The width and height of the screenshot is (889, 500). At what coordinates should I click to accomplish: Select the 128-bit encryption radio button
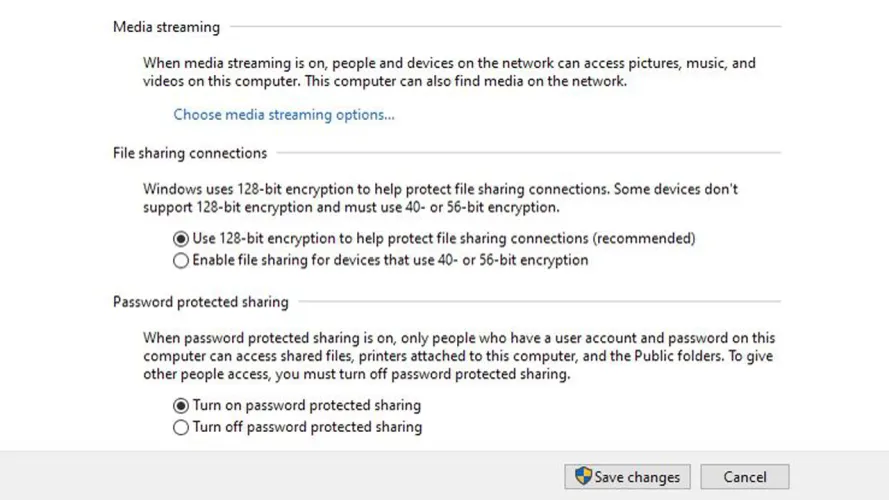[180, 239]
